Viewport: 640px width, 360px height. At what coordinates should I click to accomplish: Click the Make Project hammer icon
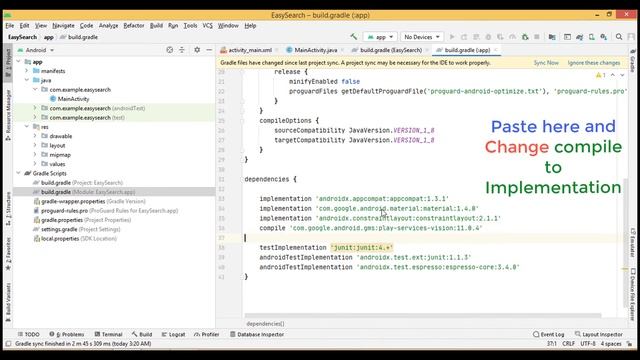click(x=353, y=37)
